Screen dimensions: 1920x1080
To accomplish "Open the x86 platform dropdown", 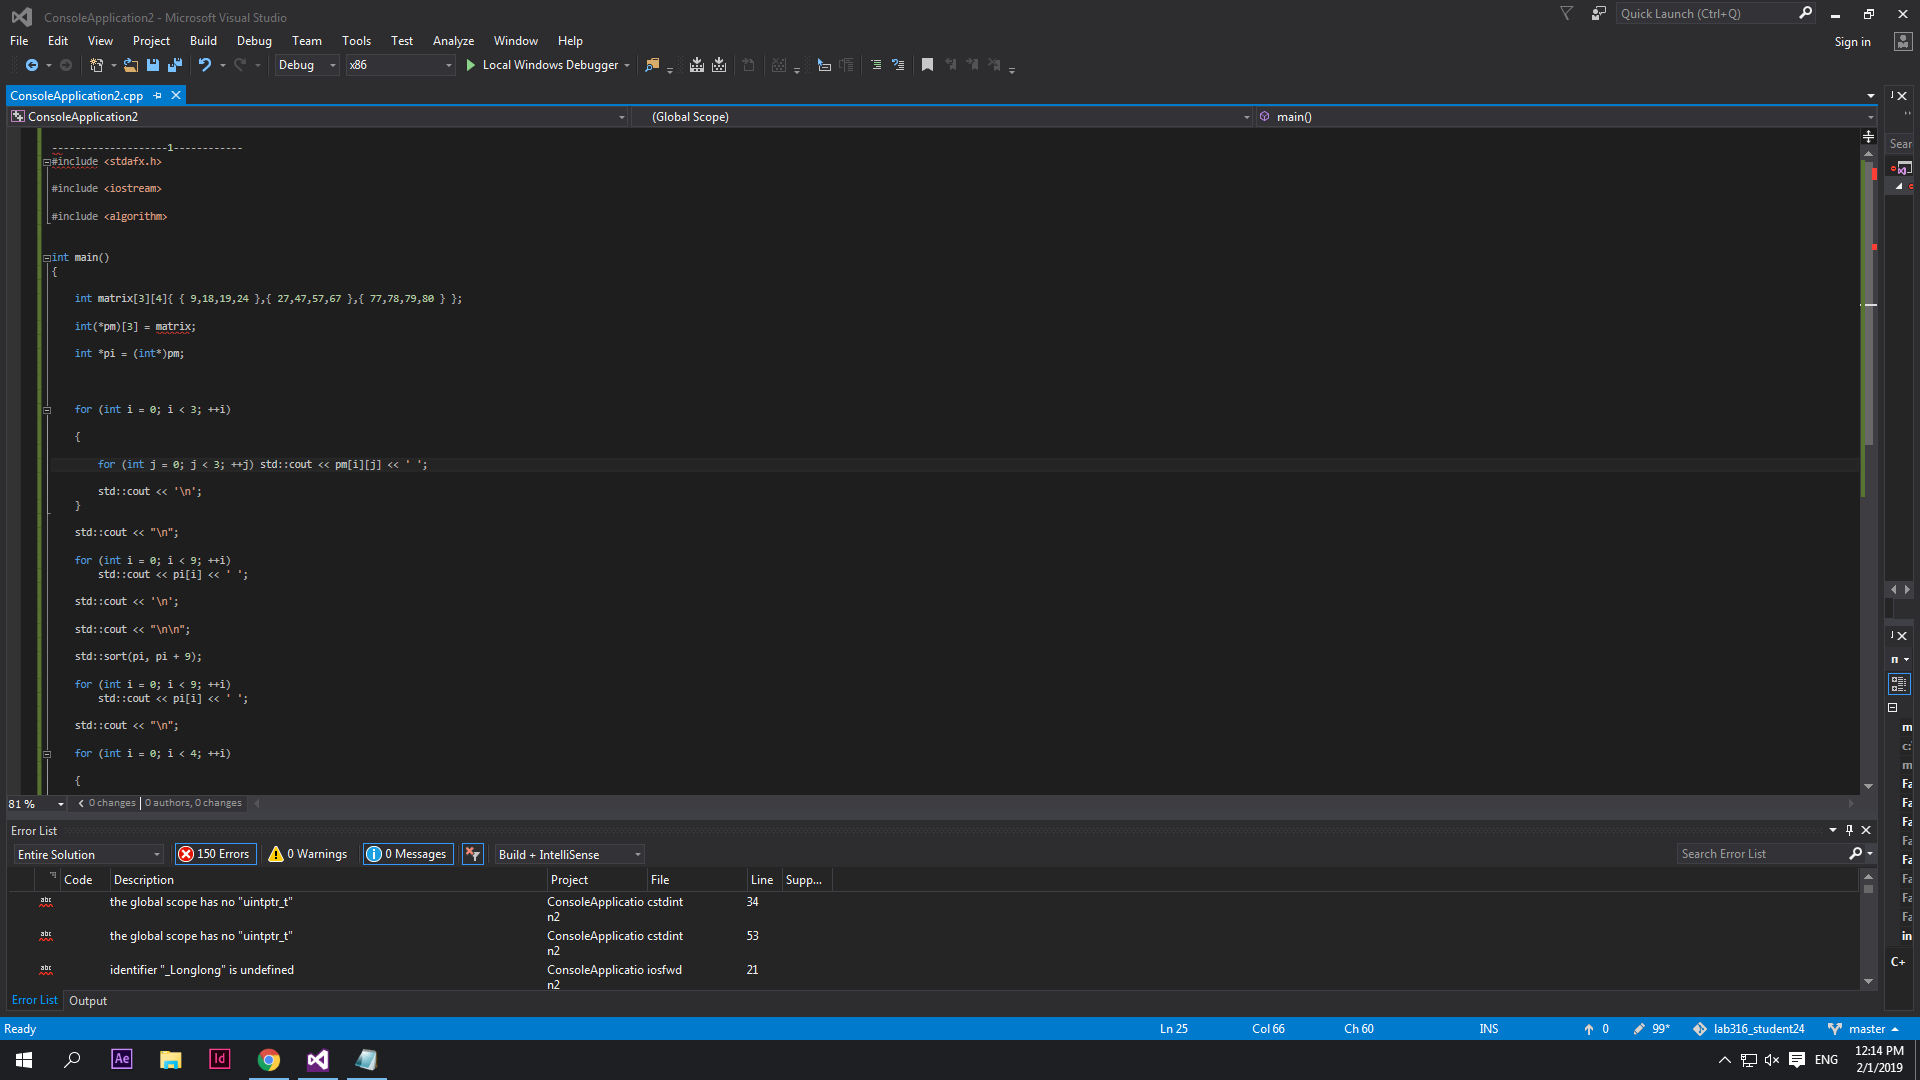I will pos(400,65).
